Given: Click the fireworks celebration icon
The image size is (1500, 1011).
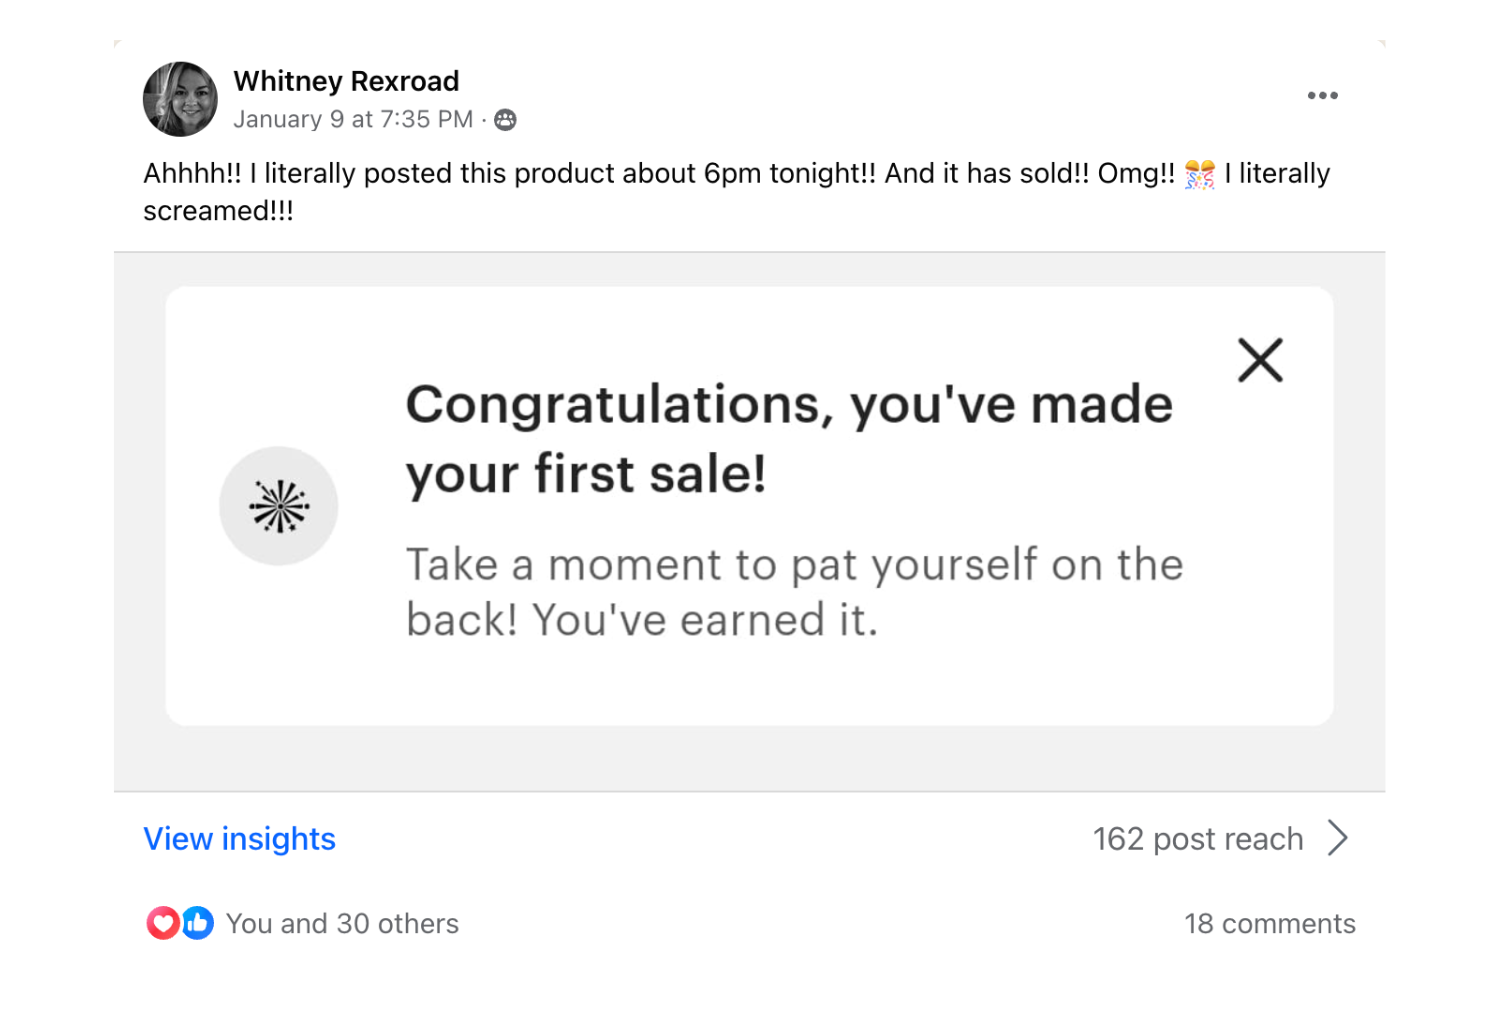Looking at the screenshot, I should pyautogui.click(x=279, y=506).
